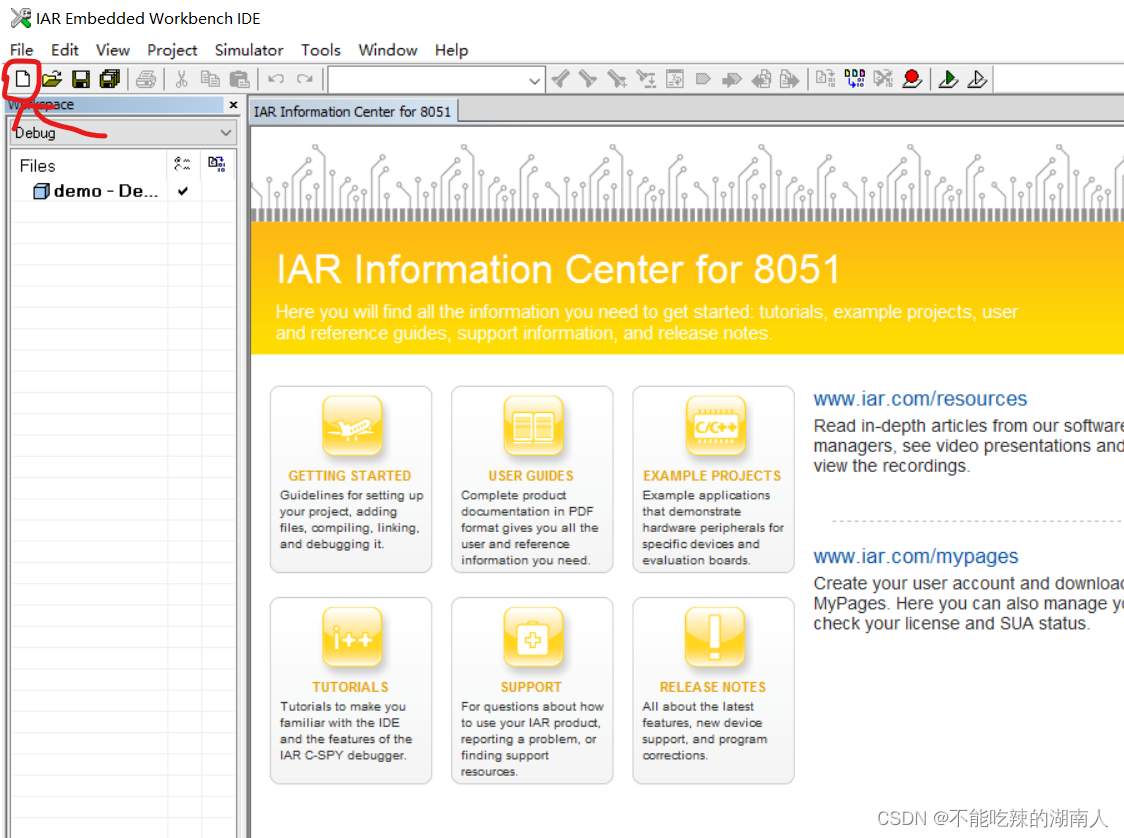Click the Open file folder icon
The width and height of the screenshot is (1124, 838).
51,79
